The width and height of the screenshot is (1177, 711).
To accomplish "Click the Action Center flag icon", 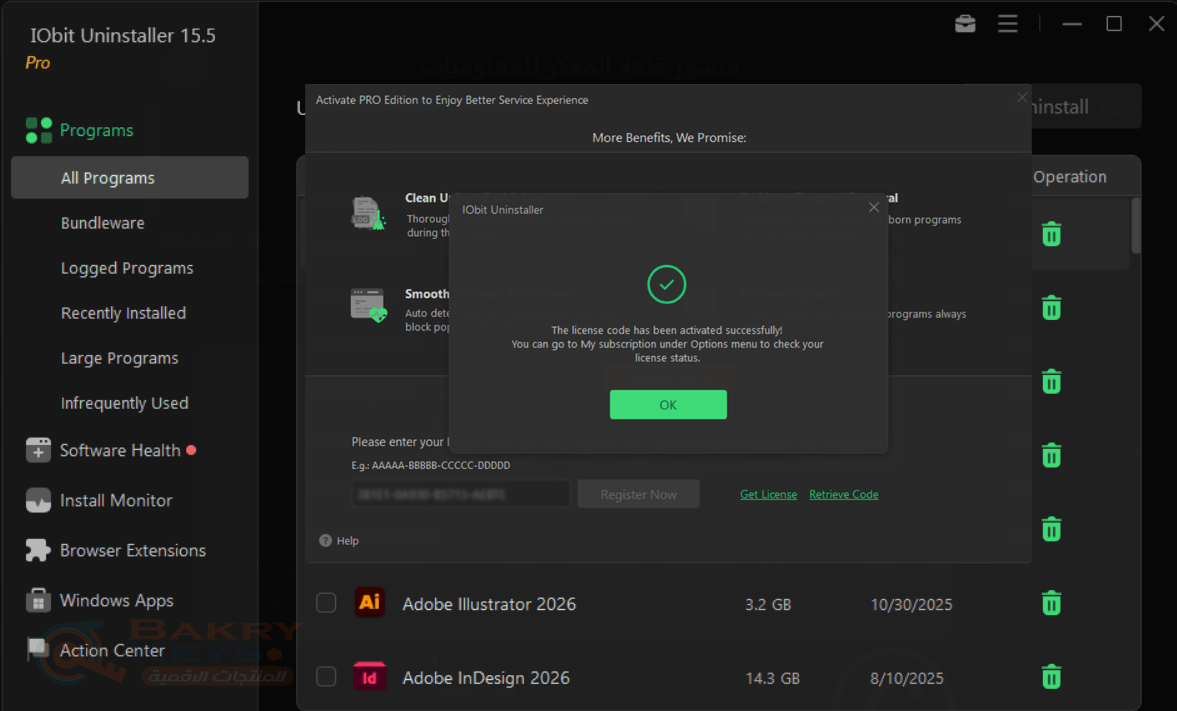I will click(x=38, y=649).
